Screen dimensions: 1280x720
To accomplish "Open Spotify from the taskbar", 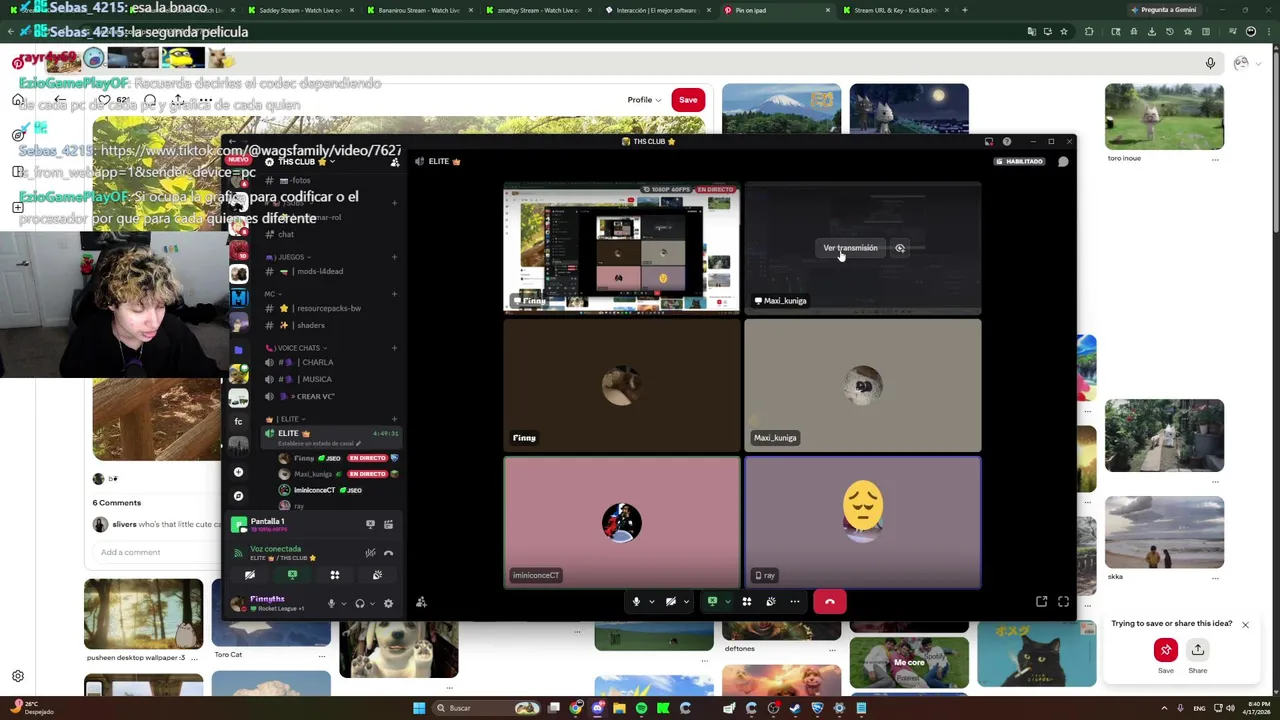I will pos(641,708).
